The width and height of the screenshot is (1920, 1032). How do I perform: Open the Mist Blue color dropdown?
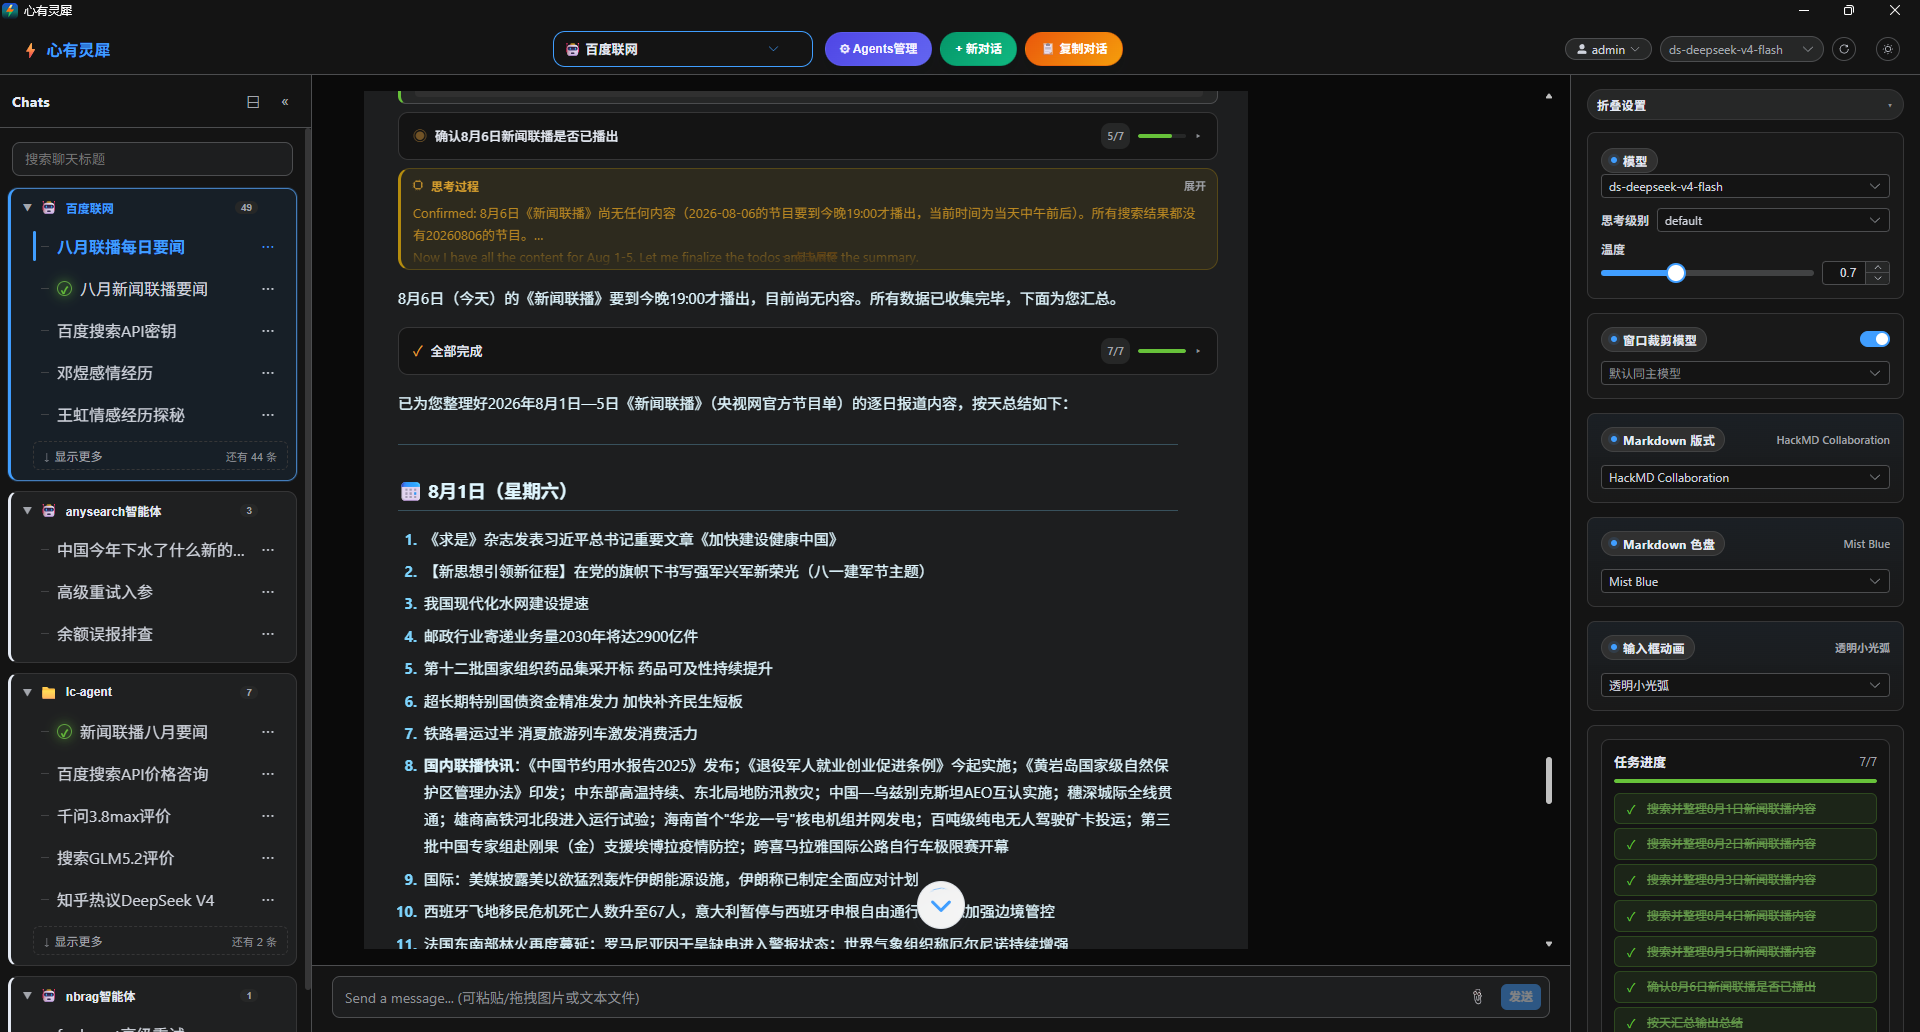click(x=1745, y=582)
